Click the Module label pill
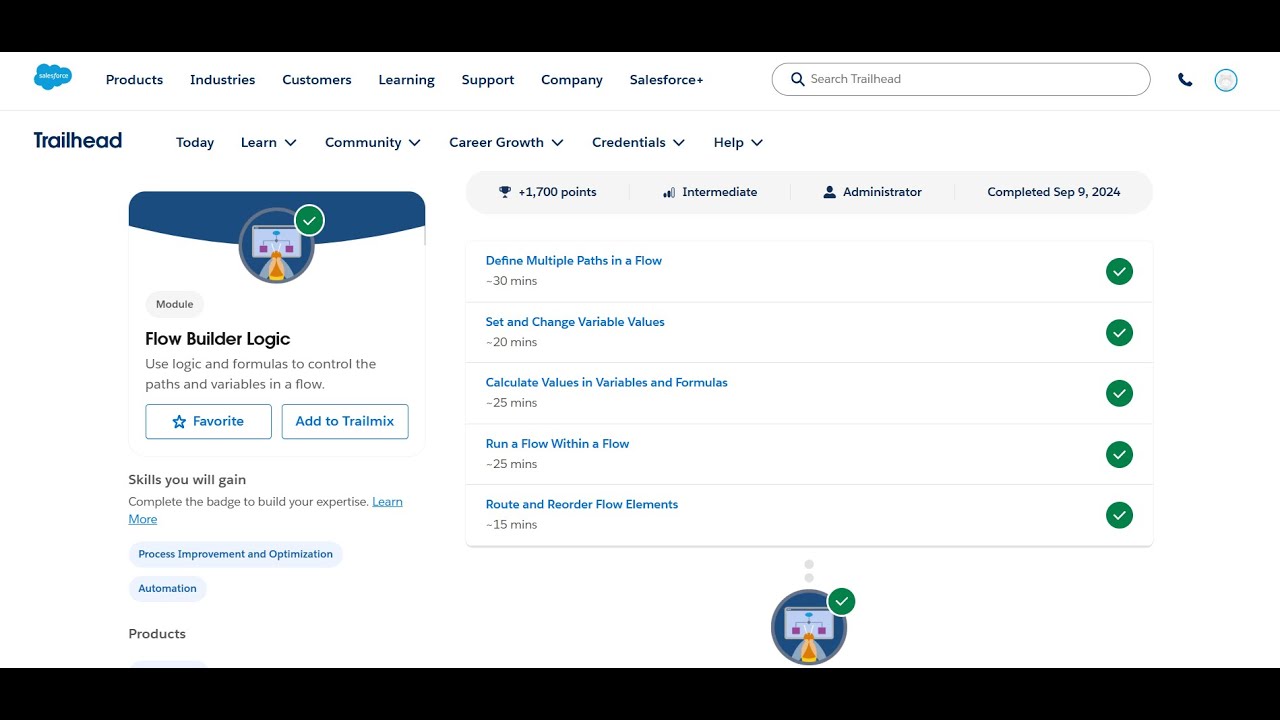Screen dimensions: 1280x720 point(175,304)
